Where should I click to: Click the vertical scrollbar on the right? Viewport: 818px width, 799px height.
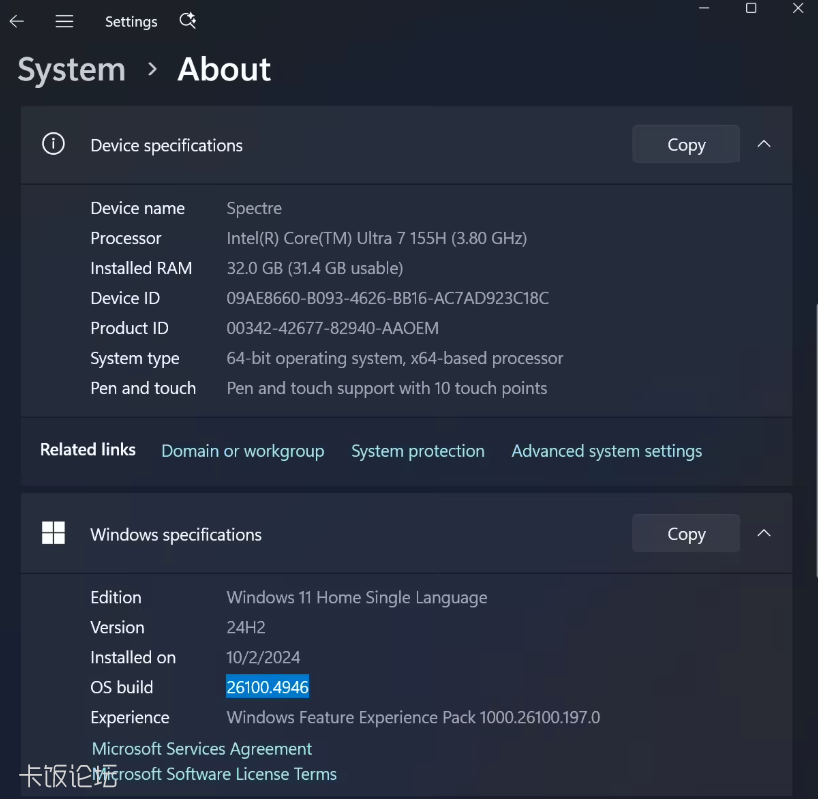(816, 440)
